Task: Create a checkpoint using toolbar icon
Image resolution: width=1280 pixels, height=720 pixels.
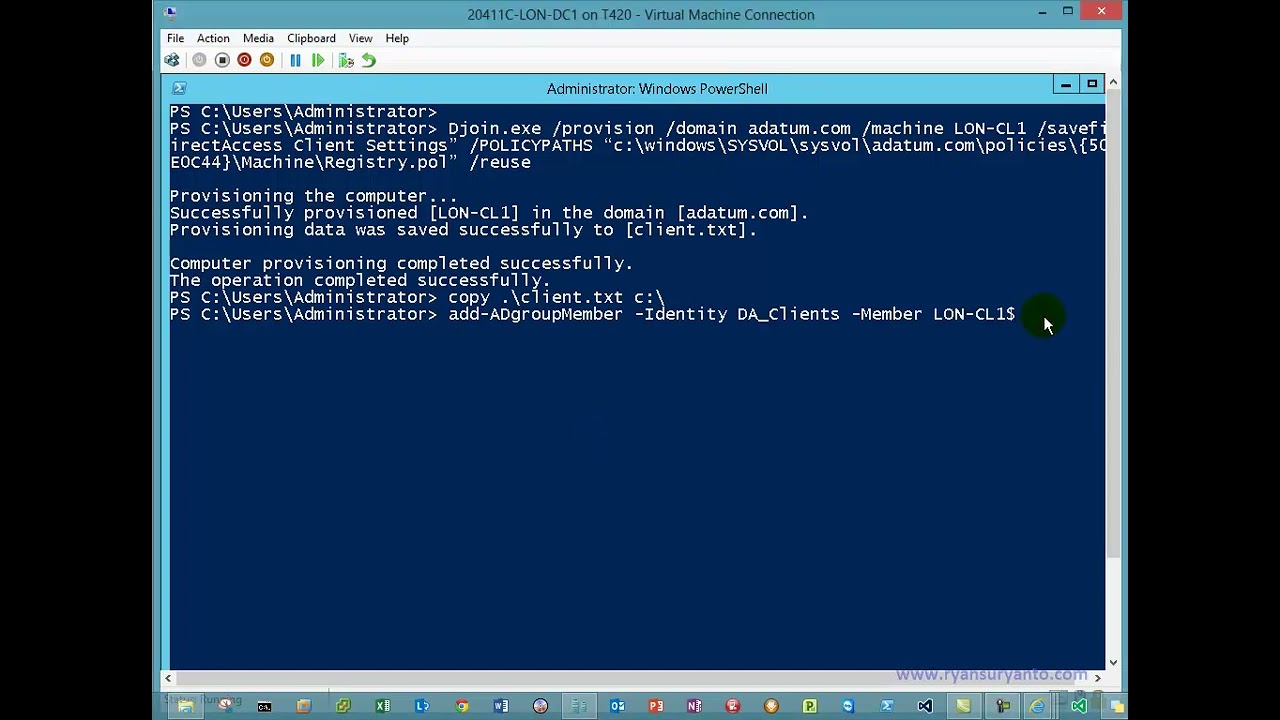Action: click(346, 60)
